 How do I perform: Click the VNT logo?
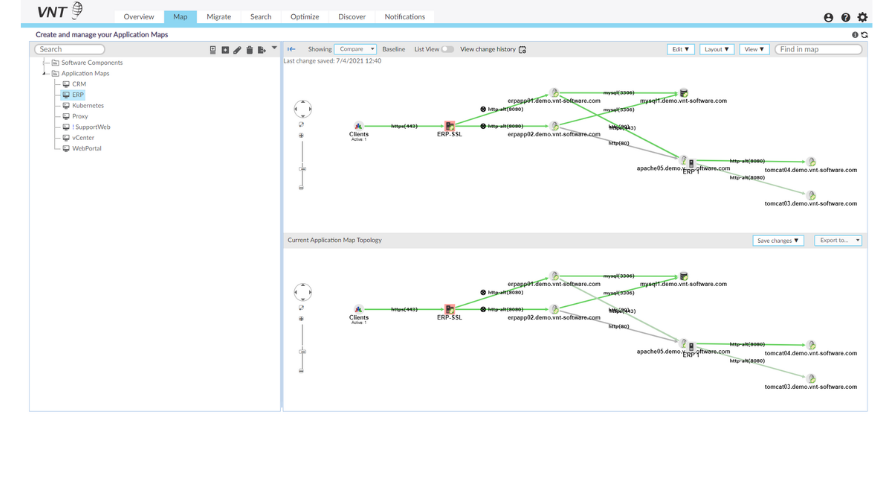60,11
